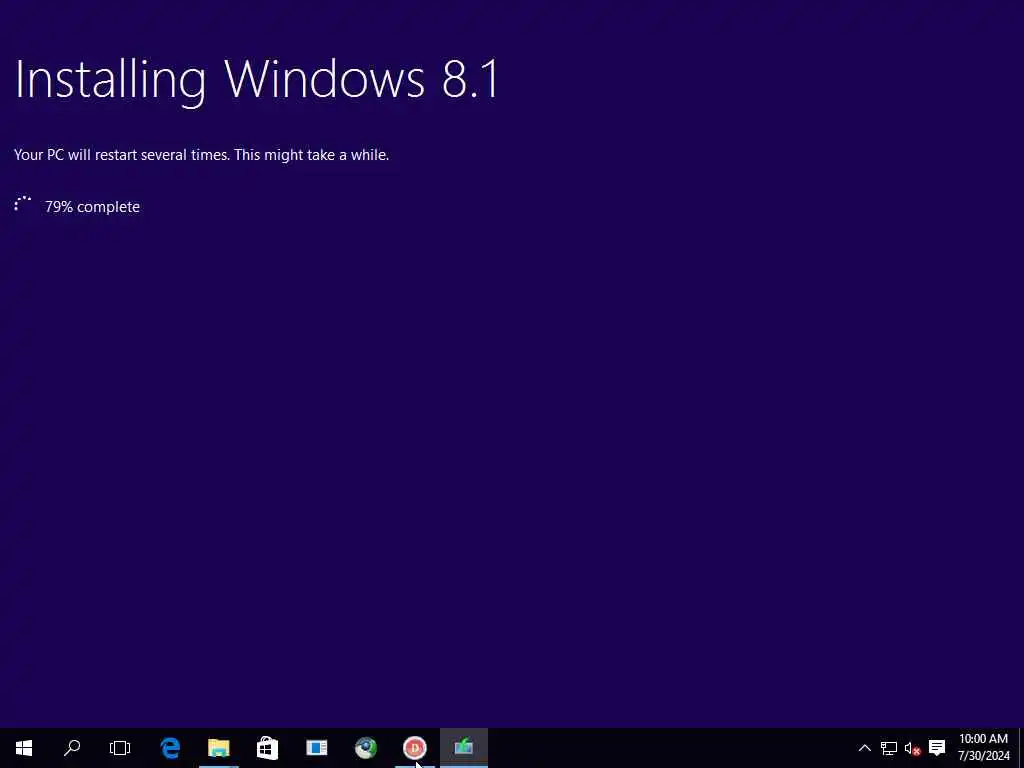Click the spinning progress indicator
The image size is (1024, 768).
point(23,205)
